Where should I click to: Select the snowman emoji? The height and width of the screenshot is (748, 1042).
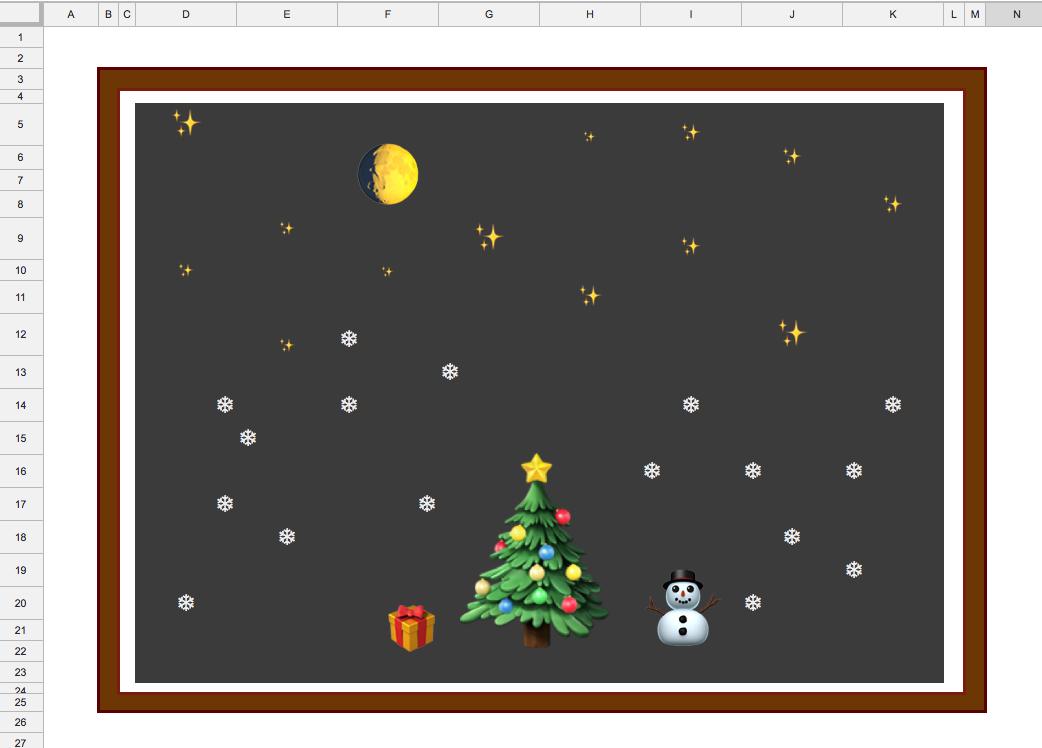pos(682,608)
